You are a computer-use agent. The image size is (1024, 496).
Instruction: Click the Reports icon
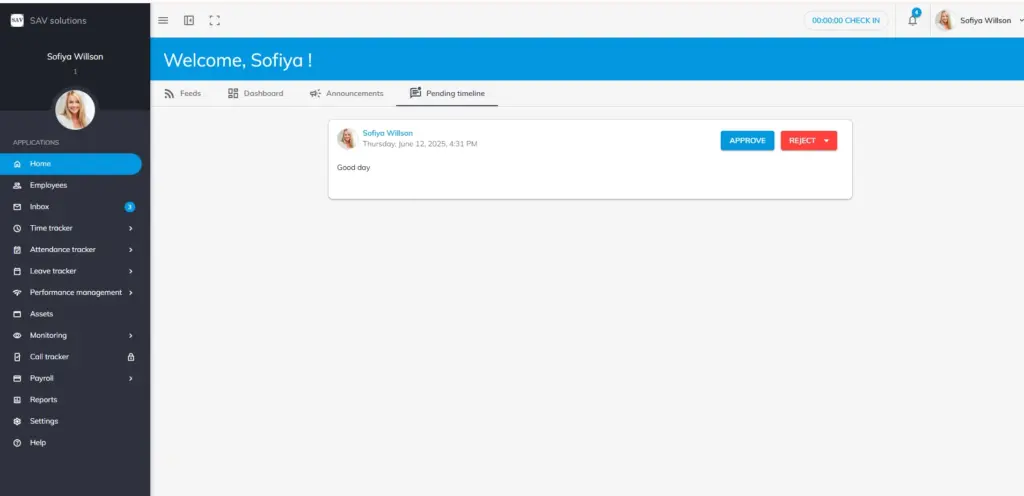pyautogui.click(x=18, y=400)
